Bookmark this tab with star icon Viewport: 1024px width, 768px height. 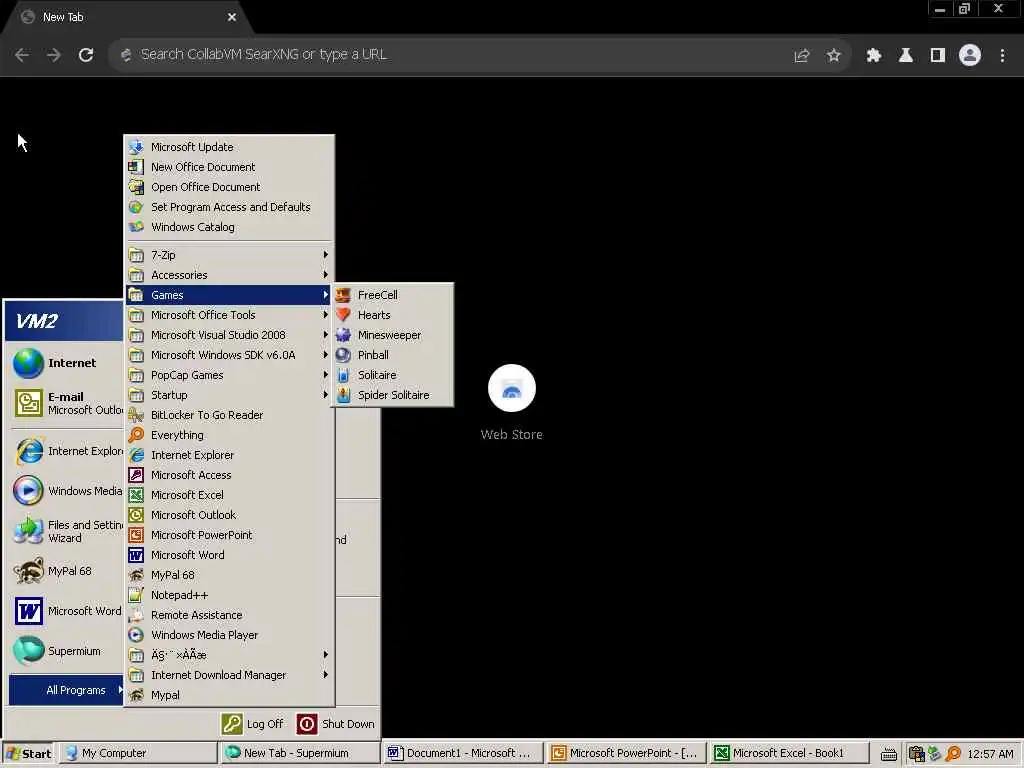(x=833, y=56)
